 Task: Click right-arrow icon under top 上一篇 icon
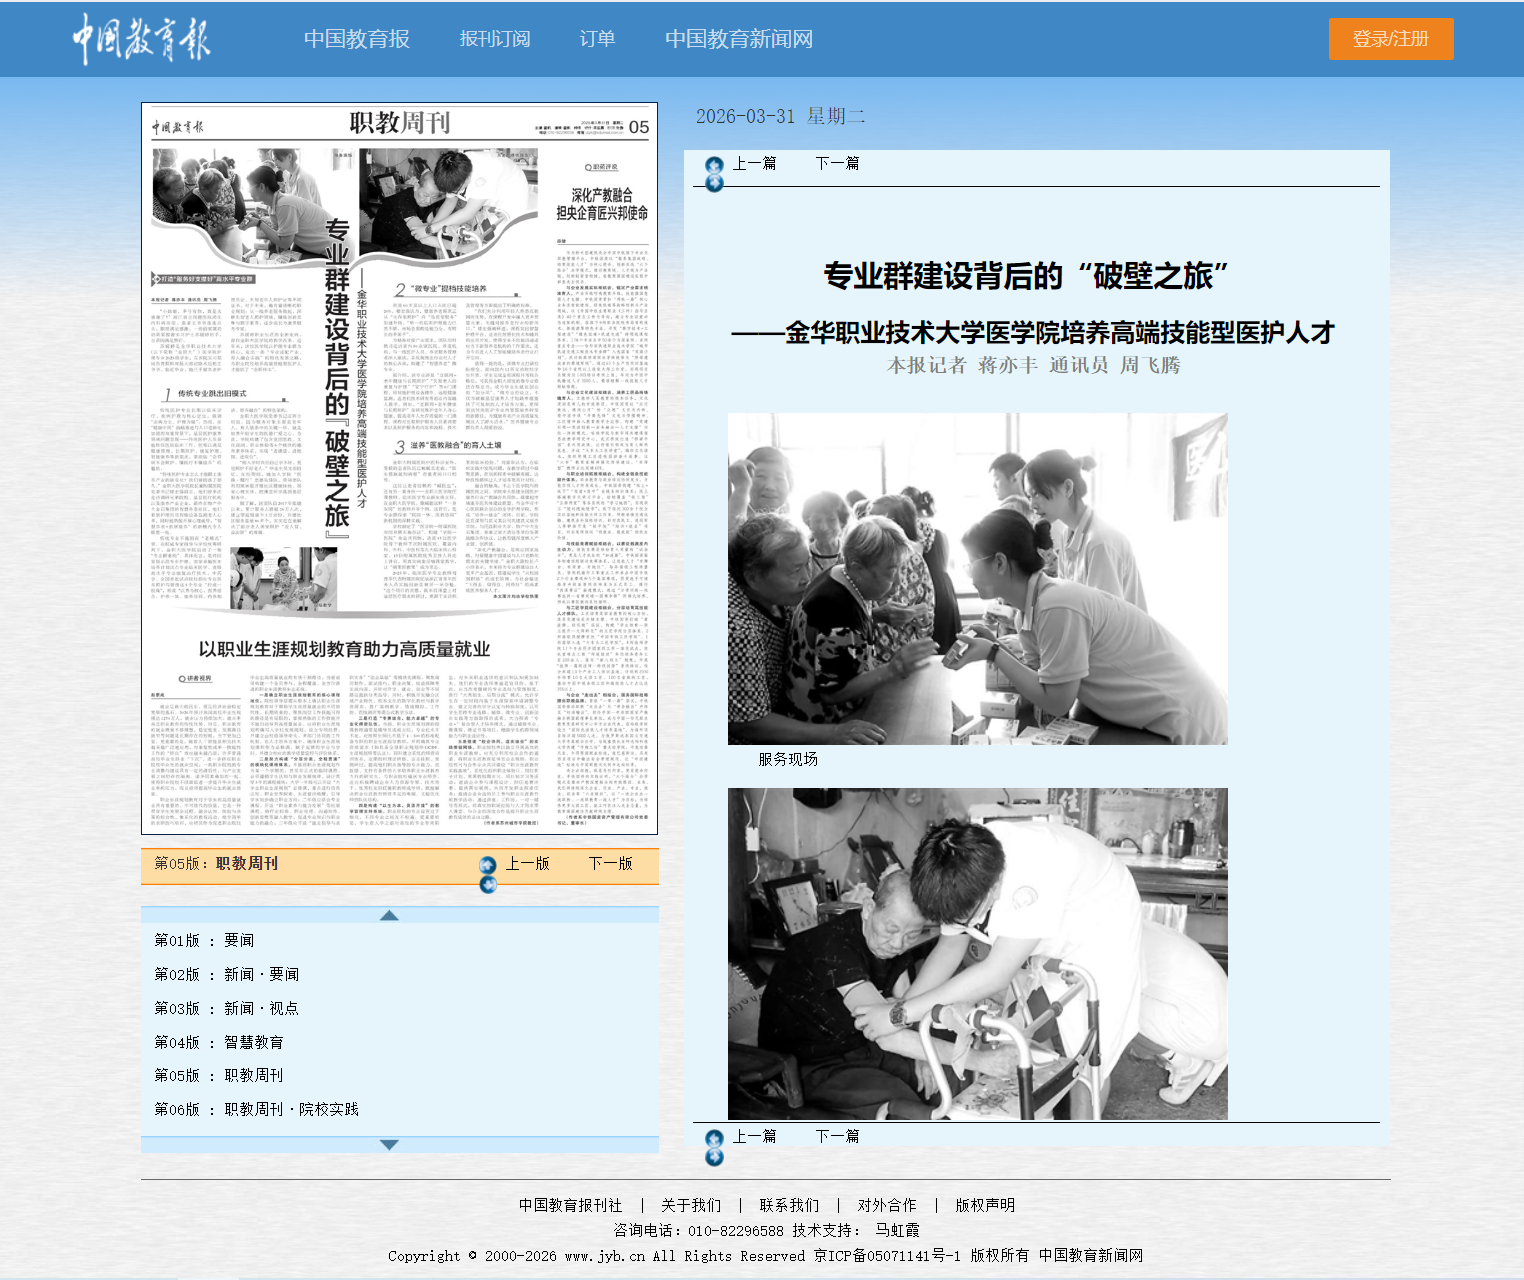pos(714,183)
